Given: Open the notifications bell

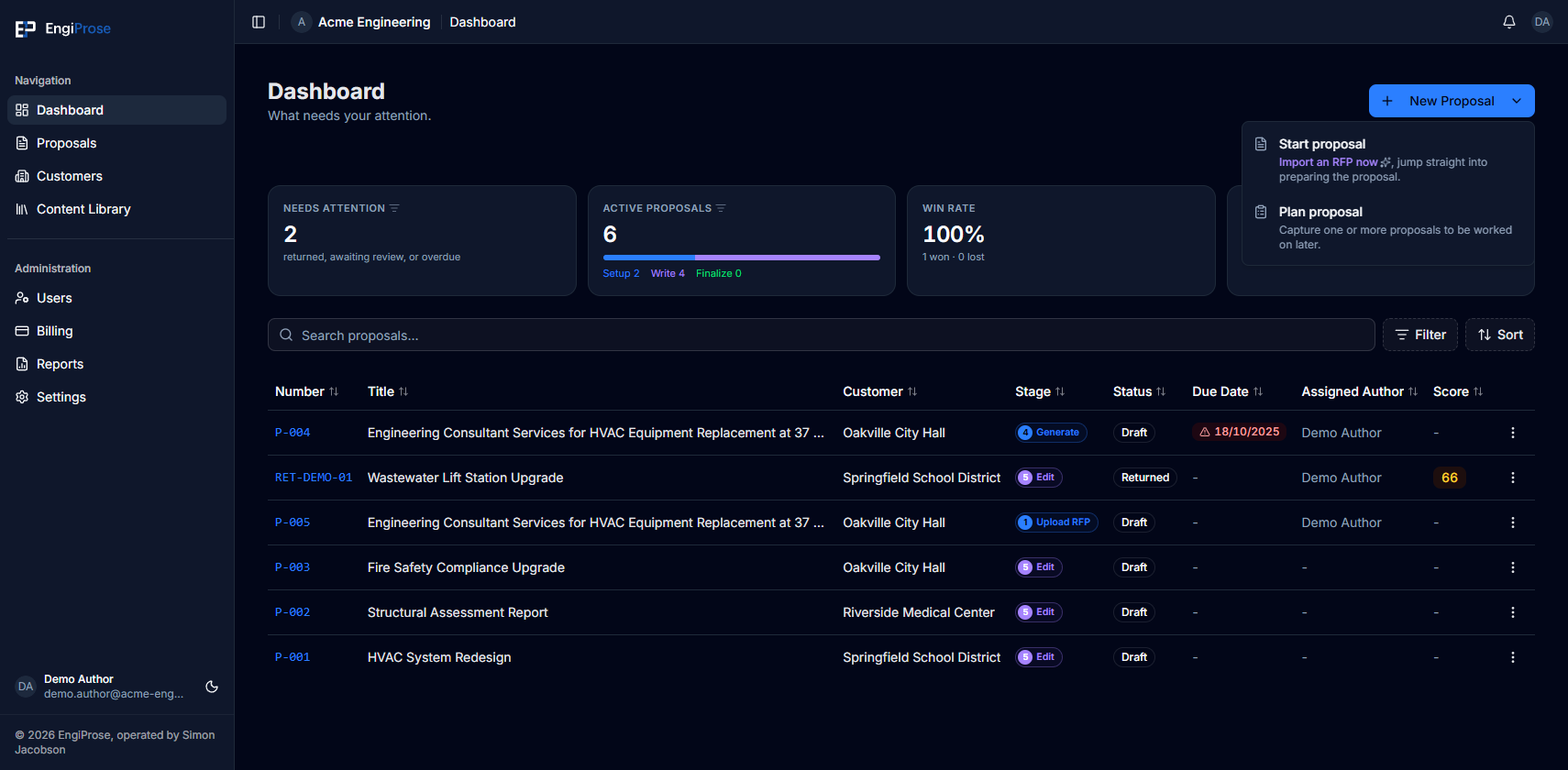Looking at the screenshot, I should tap(1509, 22).
